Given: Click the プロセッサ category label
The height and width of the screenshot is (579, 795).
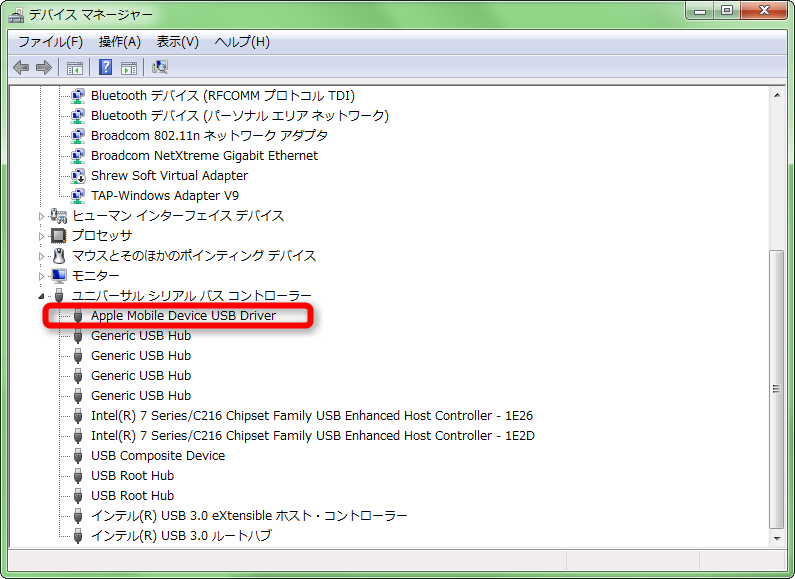Looking at the screenshot, I should click(101, 236).
